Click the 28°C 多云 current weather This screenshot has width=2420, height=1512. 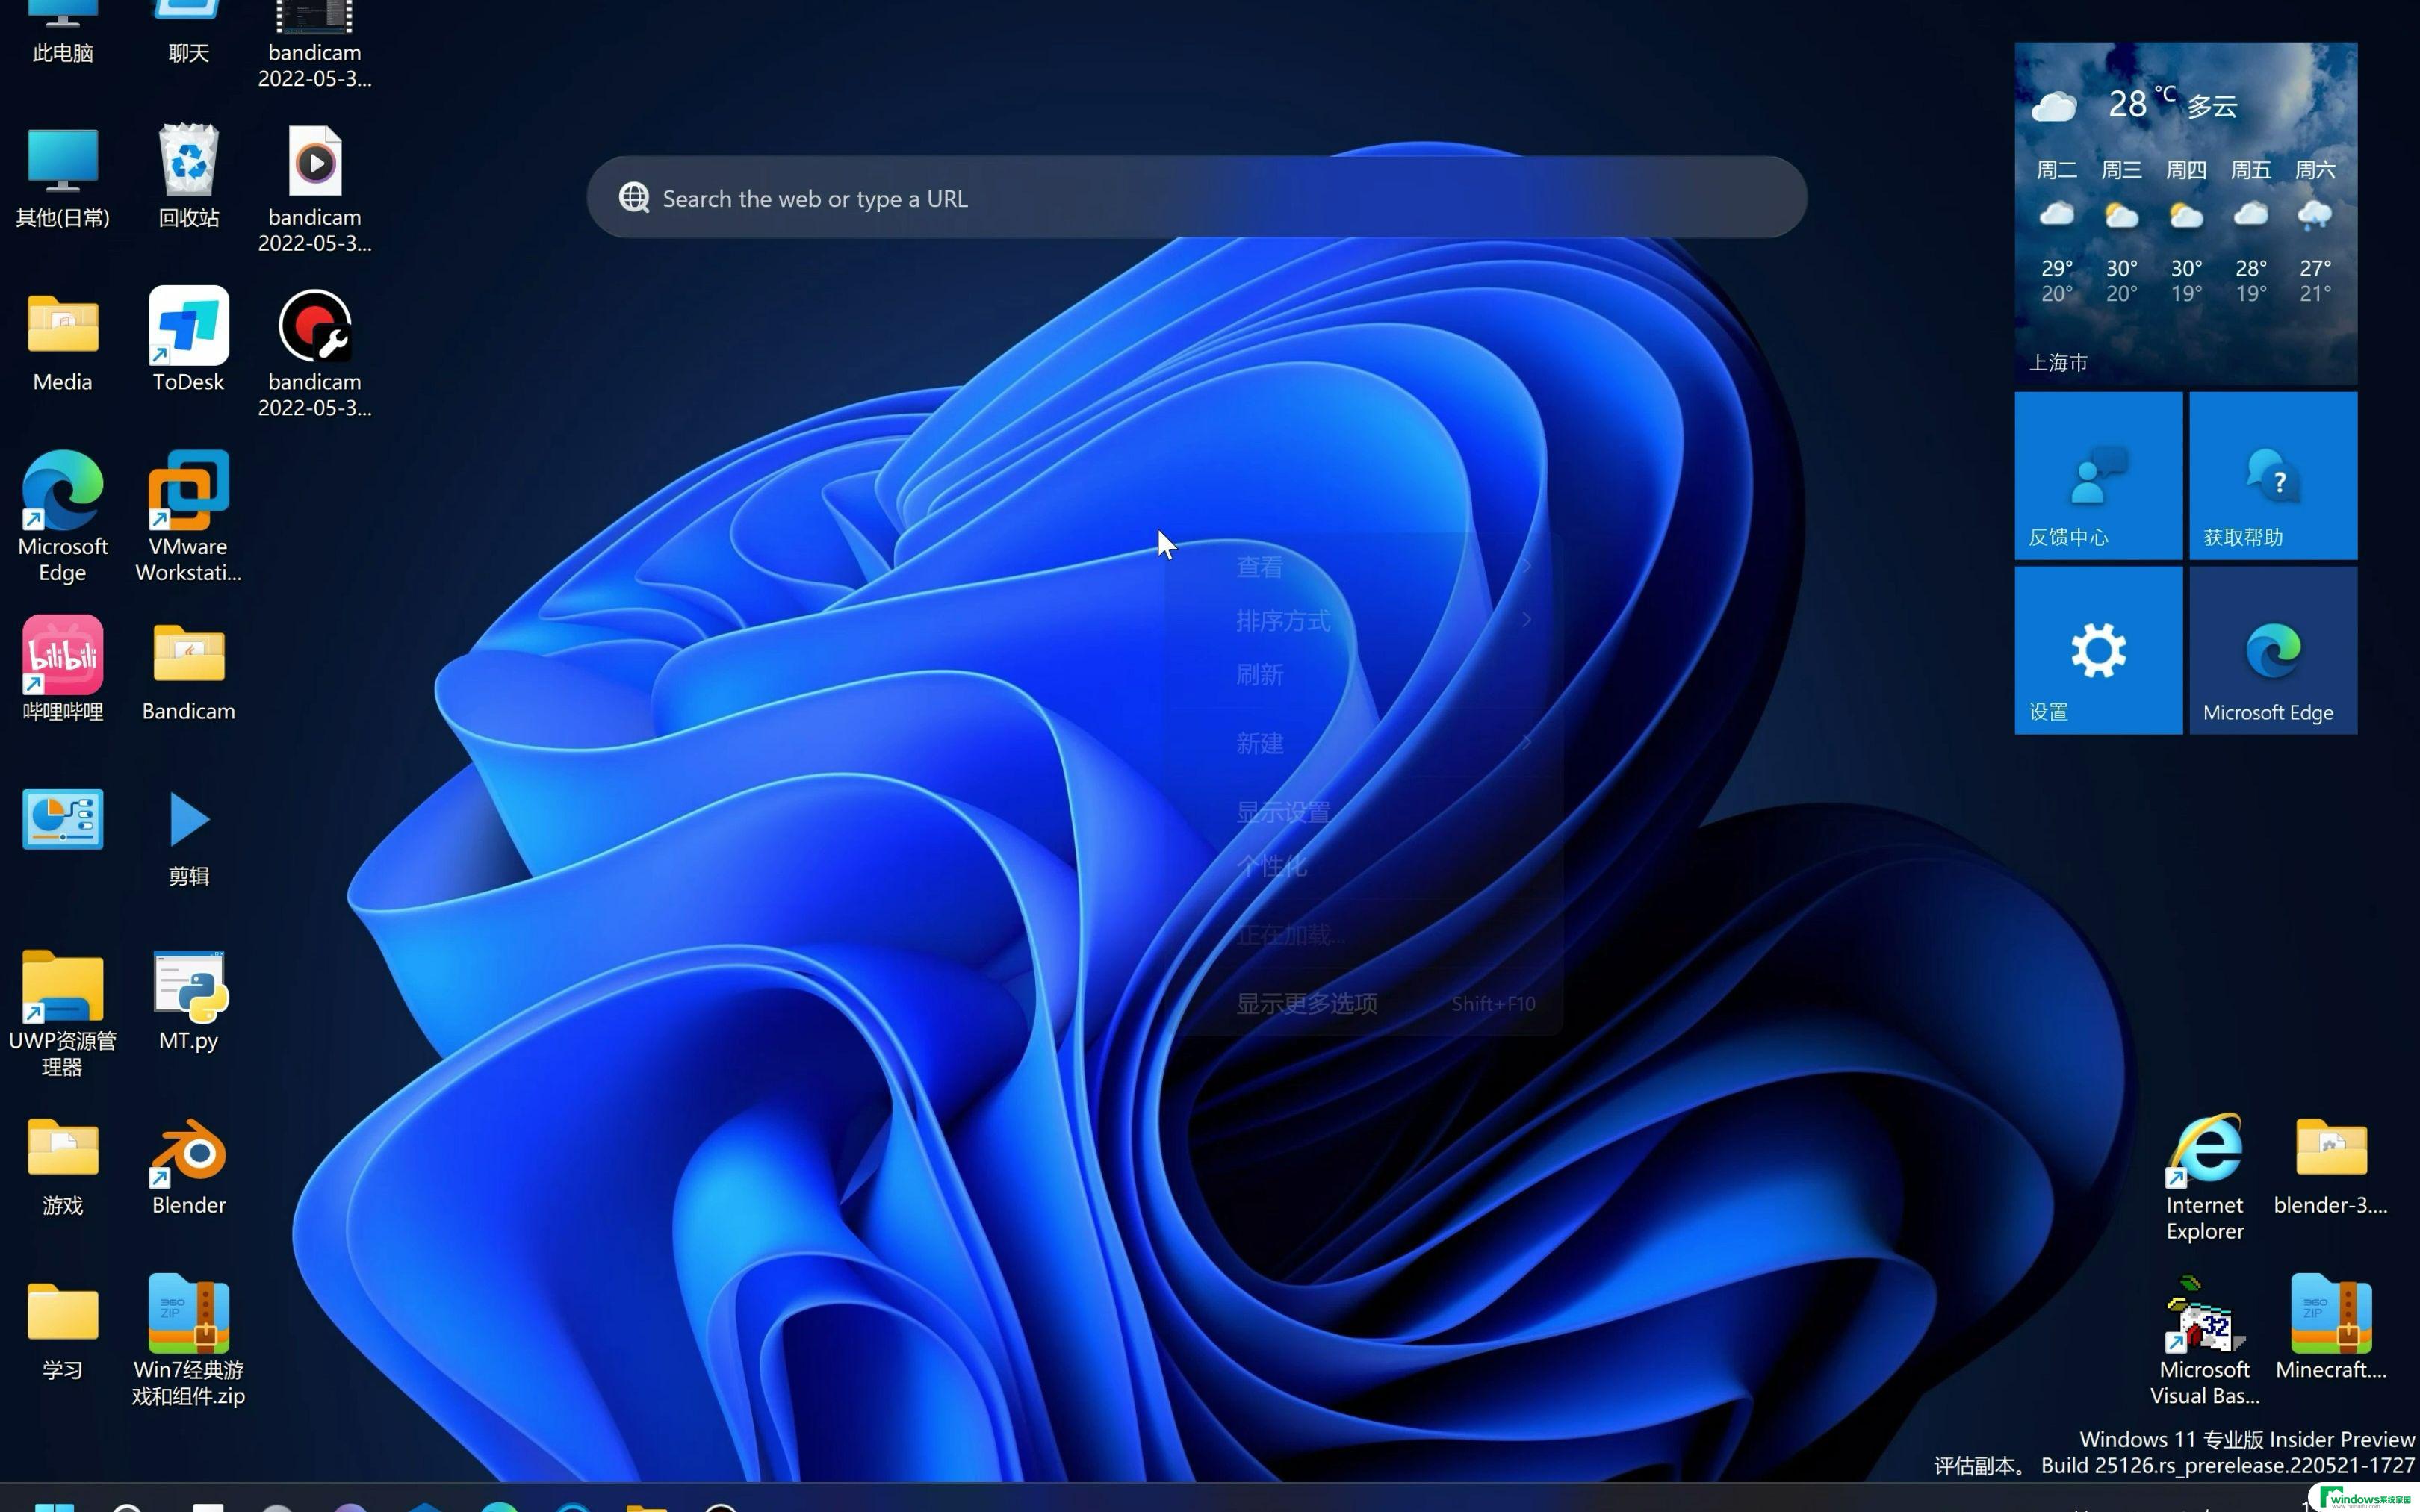point(2134,104)
